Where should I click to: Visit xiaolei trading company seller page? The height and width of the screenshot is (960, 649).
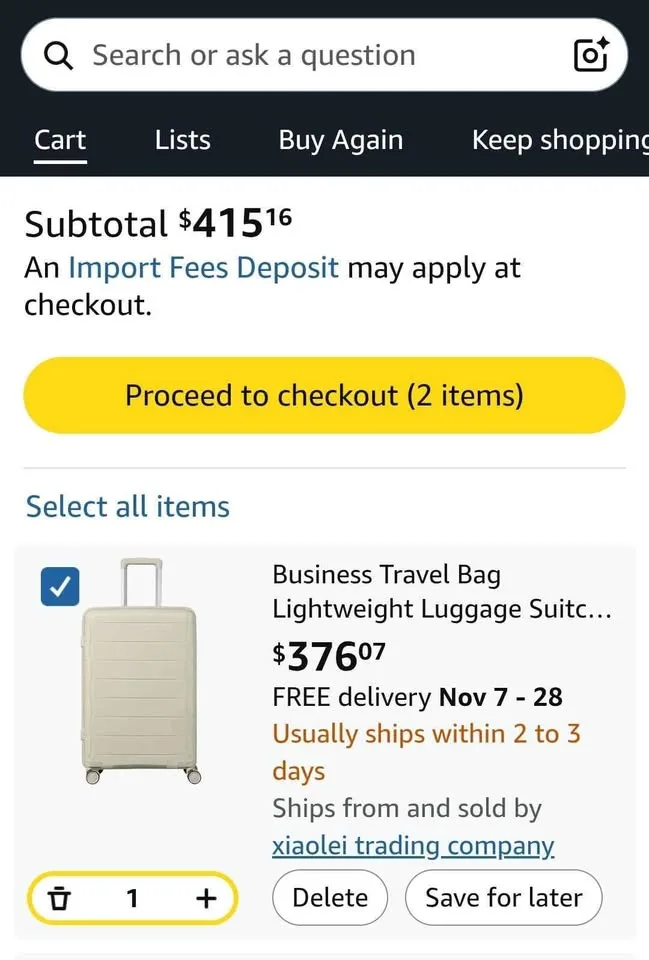coord(413,846)
